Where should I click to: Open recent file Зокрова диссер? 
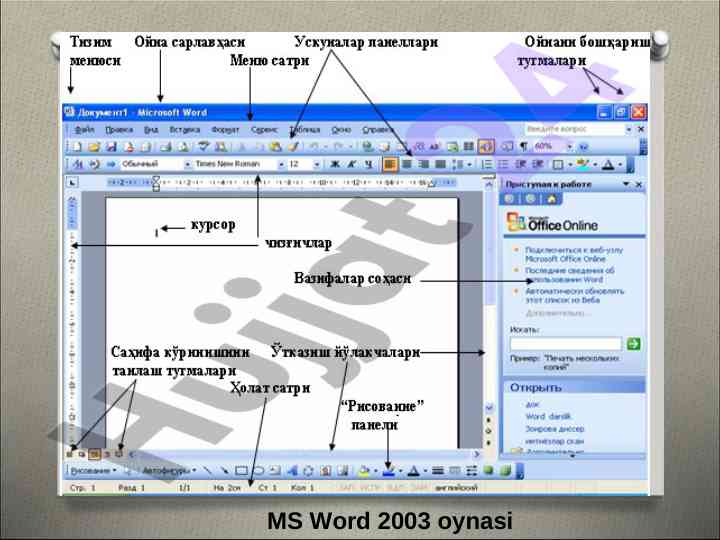(x=555, y=429)
